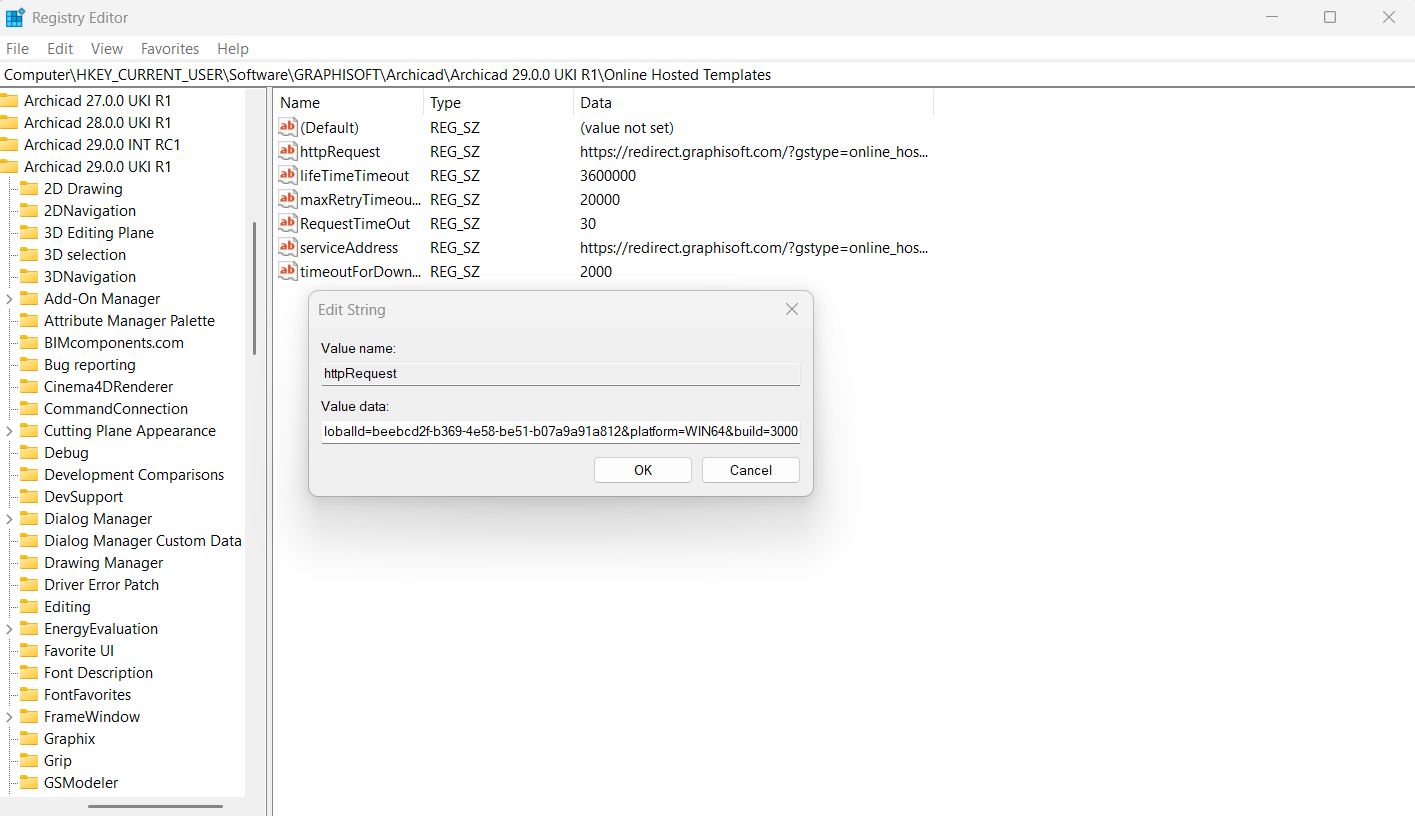
Task: Click folder icon of Add-On Manager key
Action: coord(29,298)
